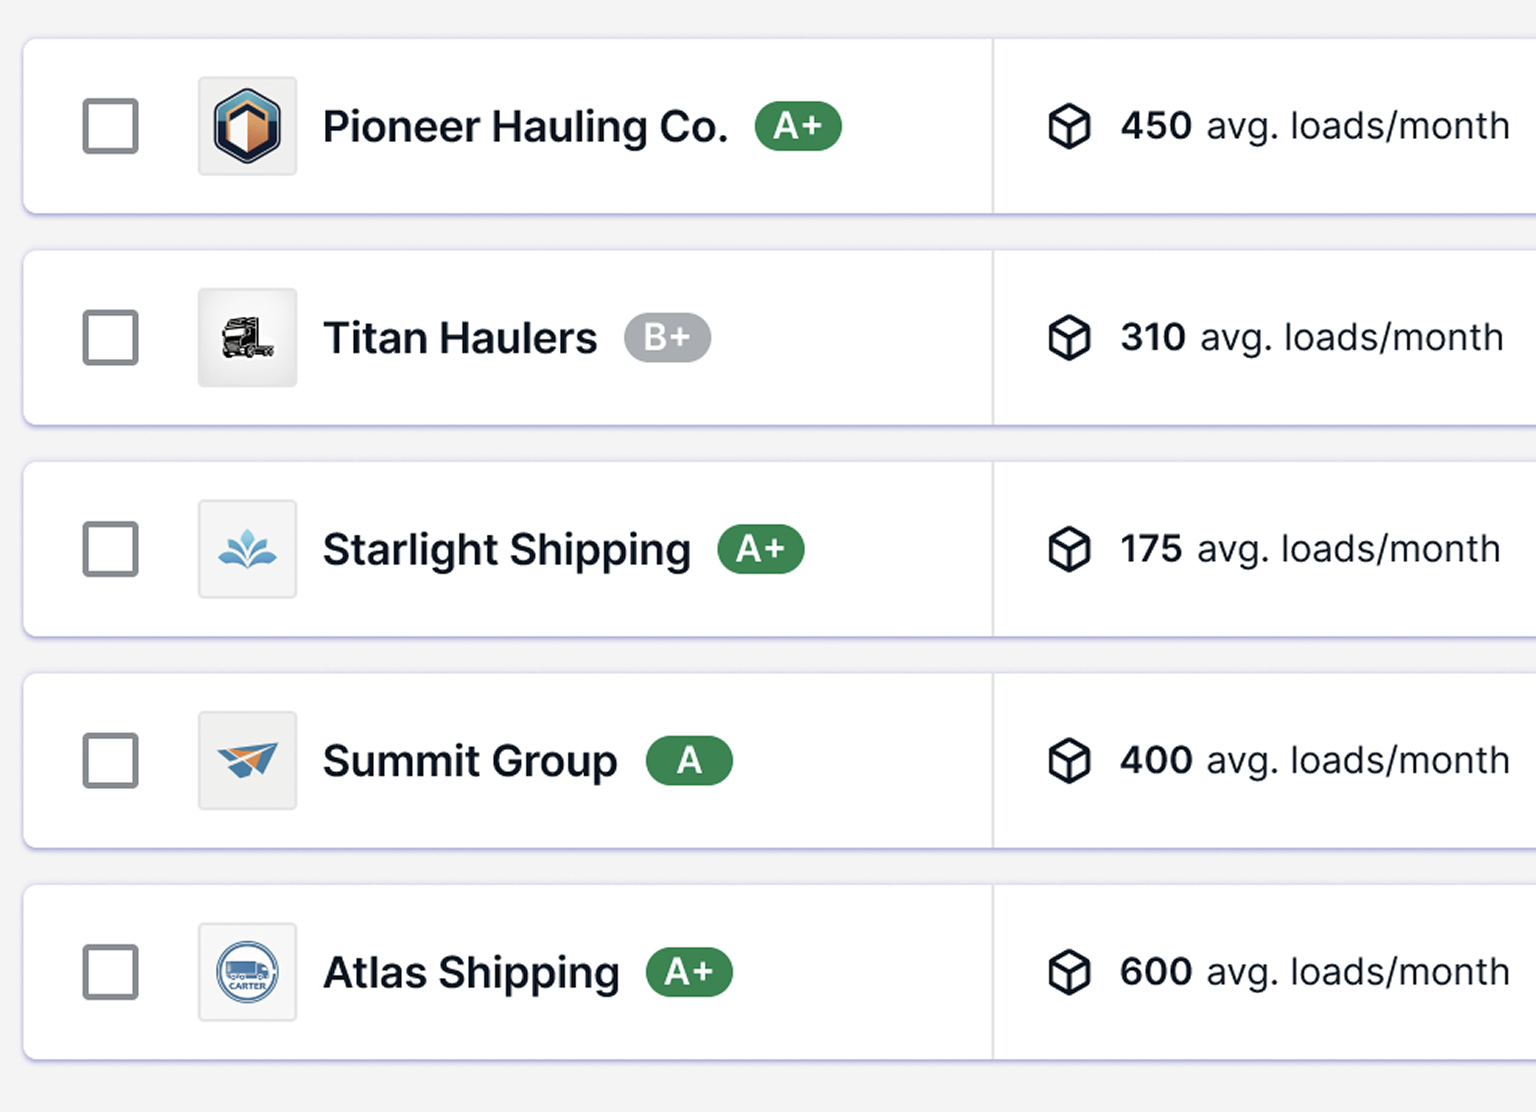Open the Atlas Shipping carrier name

(x=471, y=973)
